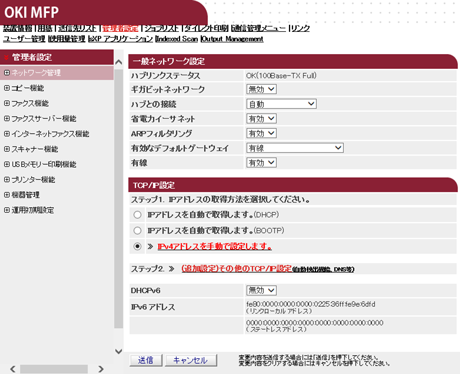Click the sidebar scroll-down arrow
The width and height of the screenshot is (460, 374).
(x=118, y=351)
